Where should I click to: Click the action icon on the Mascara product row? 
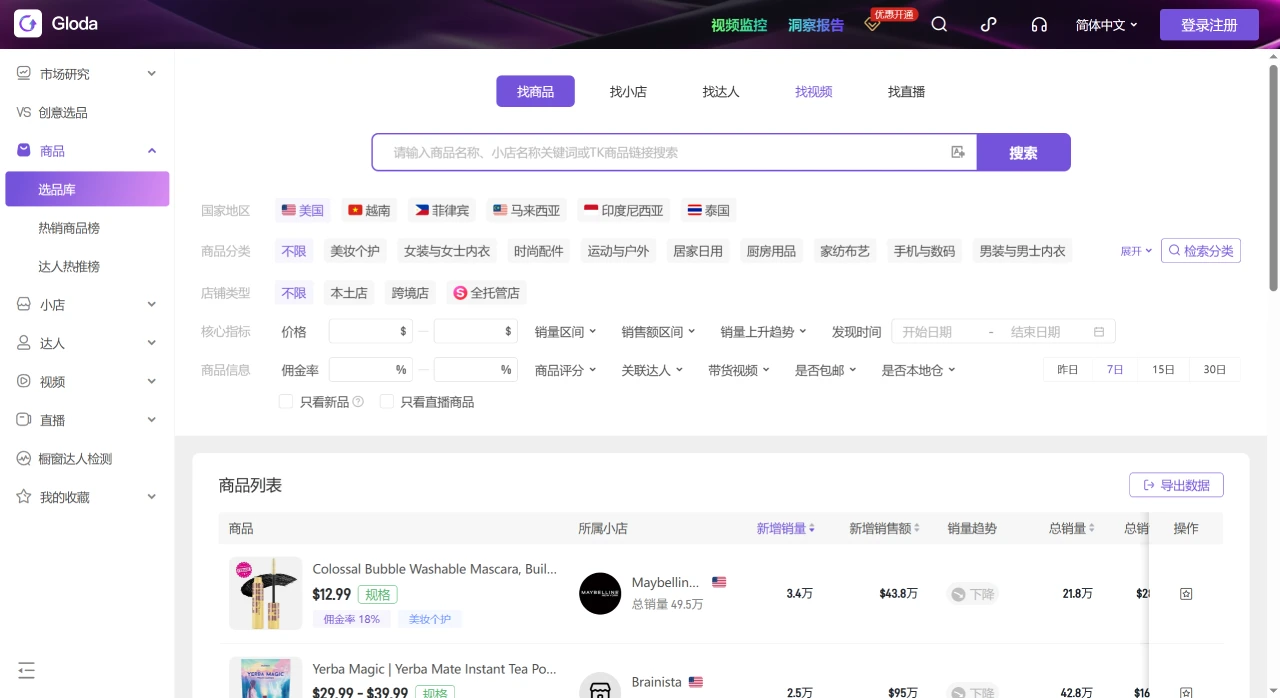point(1185,593)
